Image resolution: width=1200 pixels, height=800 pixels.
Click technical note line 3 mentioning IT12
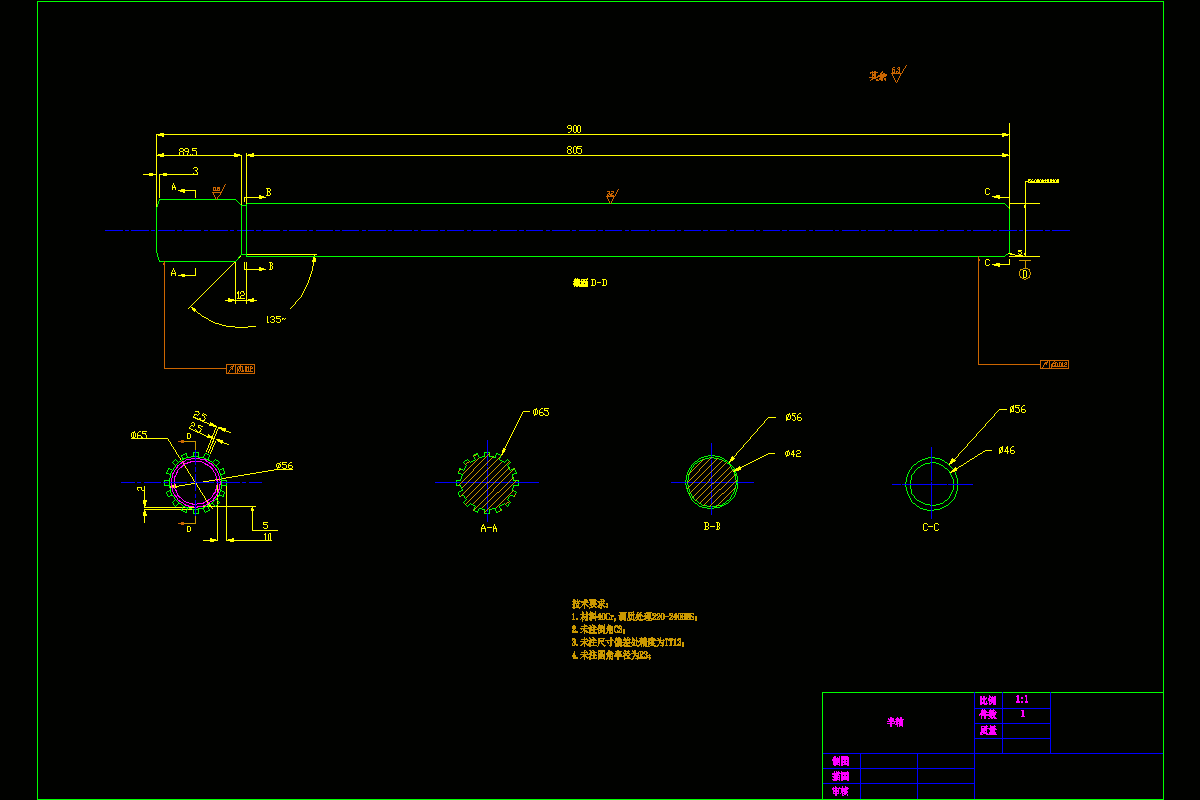(628, 643)
